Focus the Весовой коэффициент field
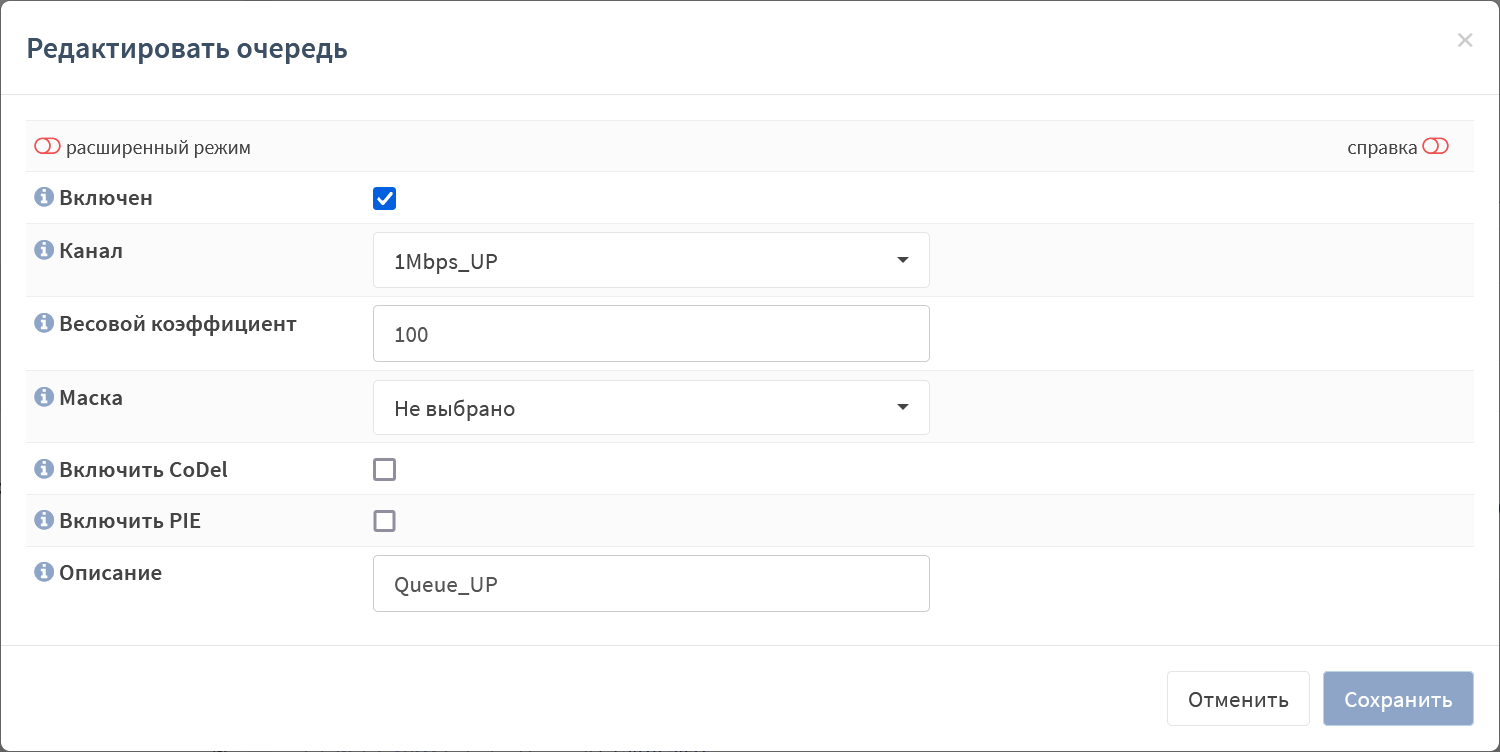Viewport: 1500px width, 752px height. [651, 333]
